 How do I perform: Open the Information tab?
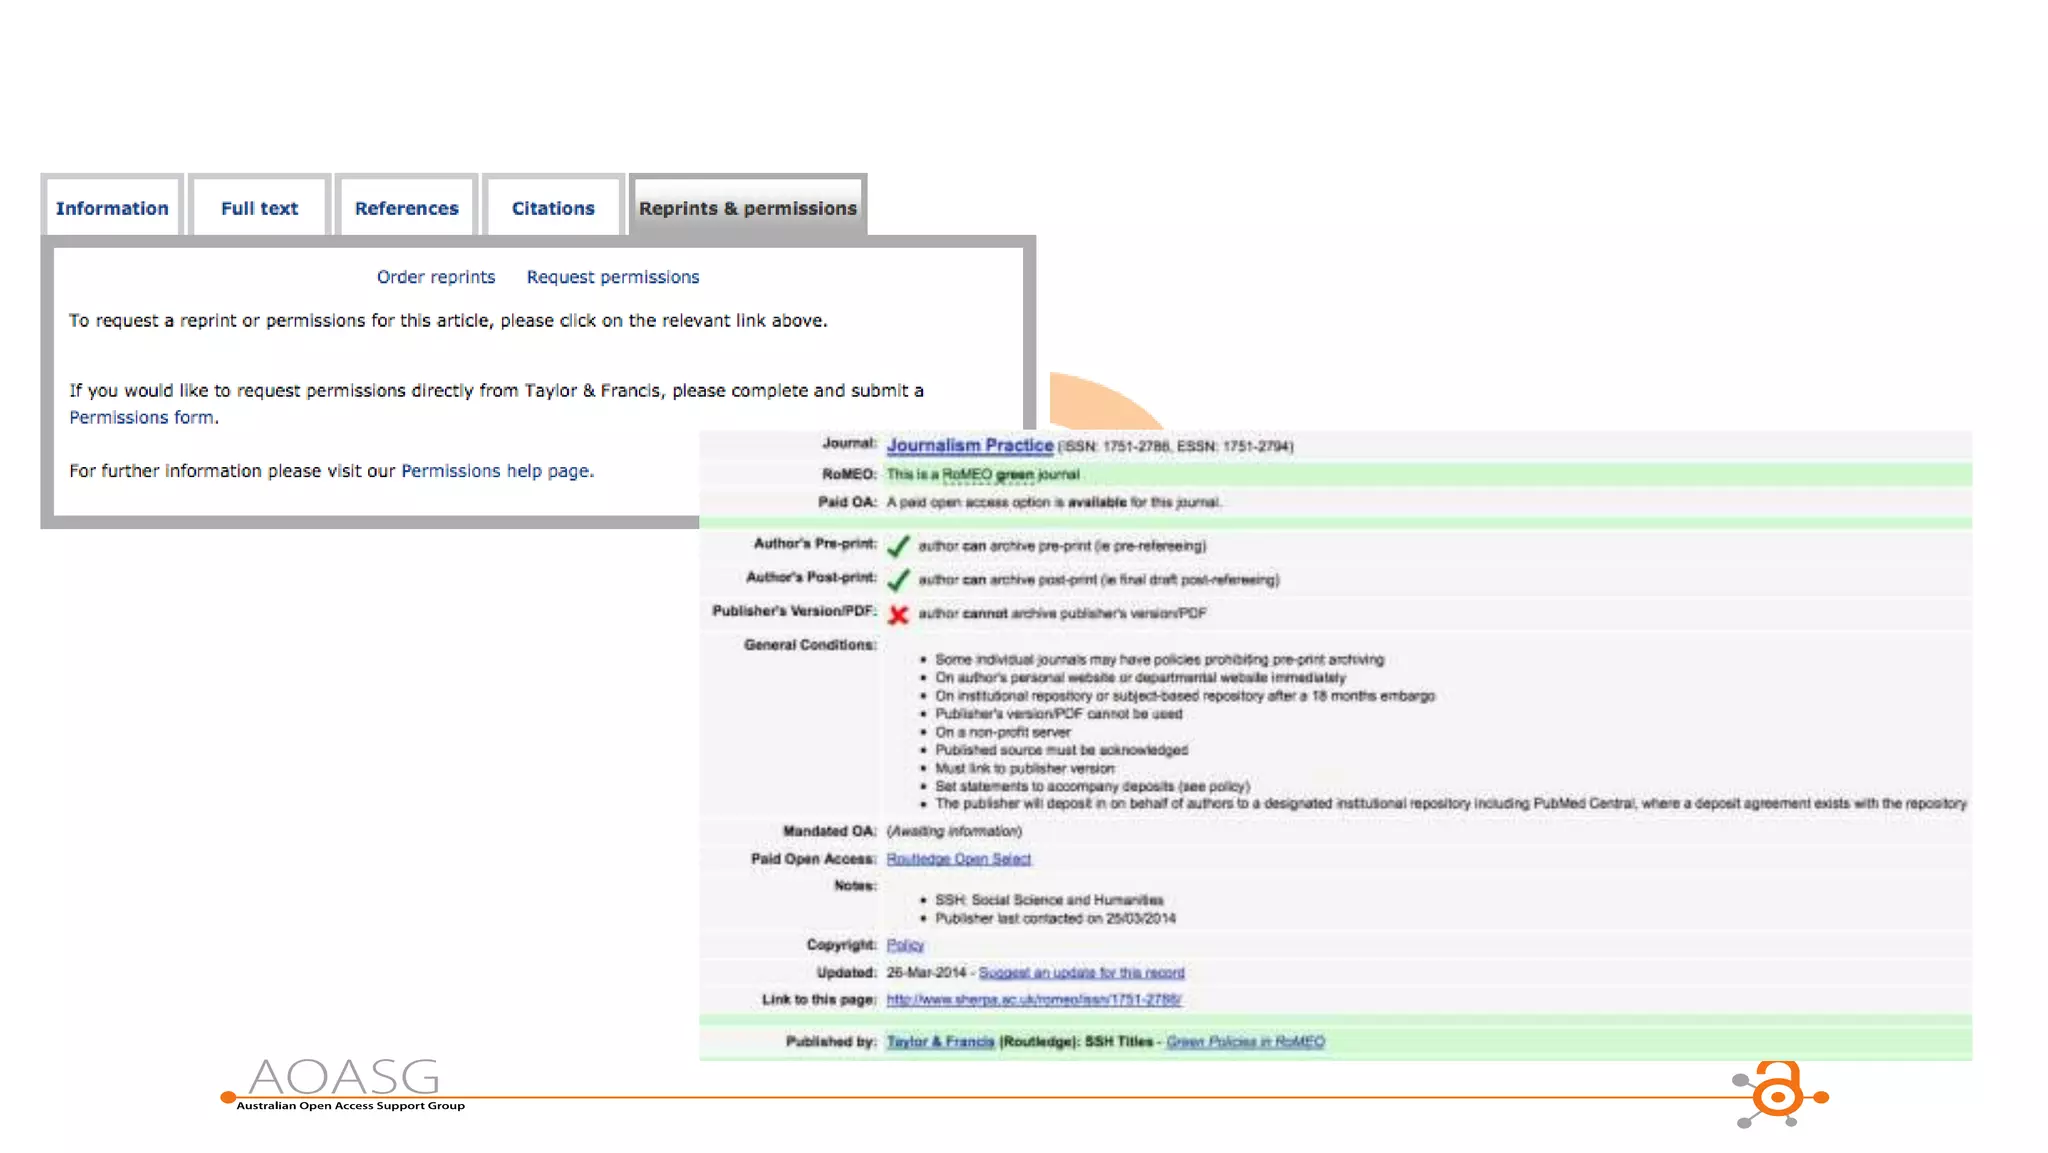click(112, 208)
